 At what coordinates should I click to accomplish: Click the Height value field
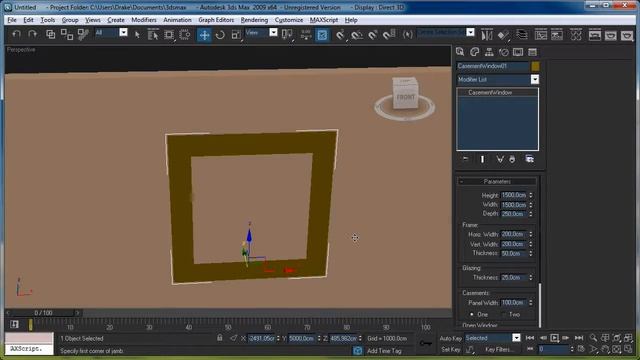coord(513,195)
